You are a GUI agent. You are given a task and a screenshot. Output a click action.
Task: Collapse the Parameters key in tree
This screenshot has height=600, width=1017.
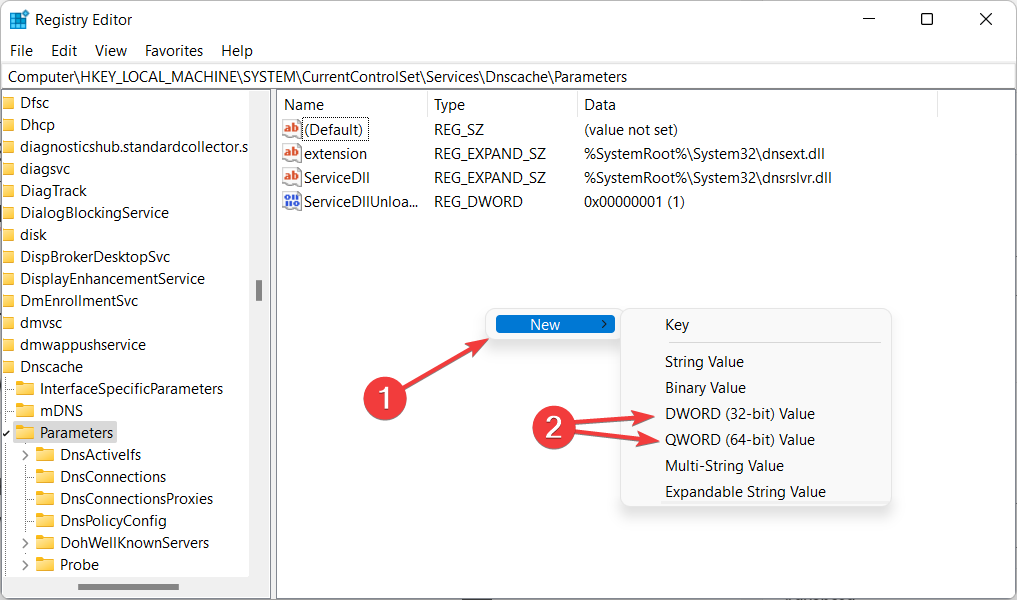(7, 433)
